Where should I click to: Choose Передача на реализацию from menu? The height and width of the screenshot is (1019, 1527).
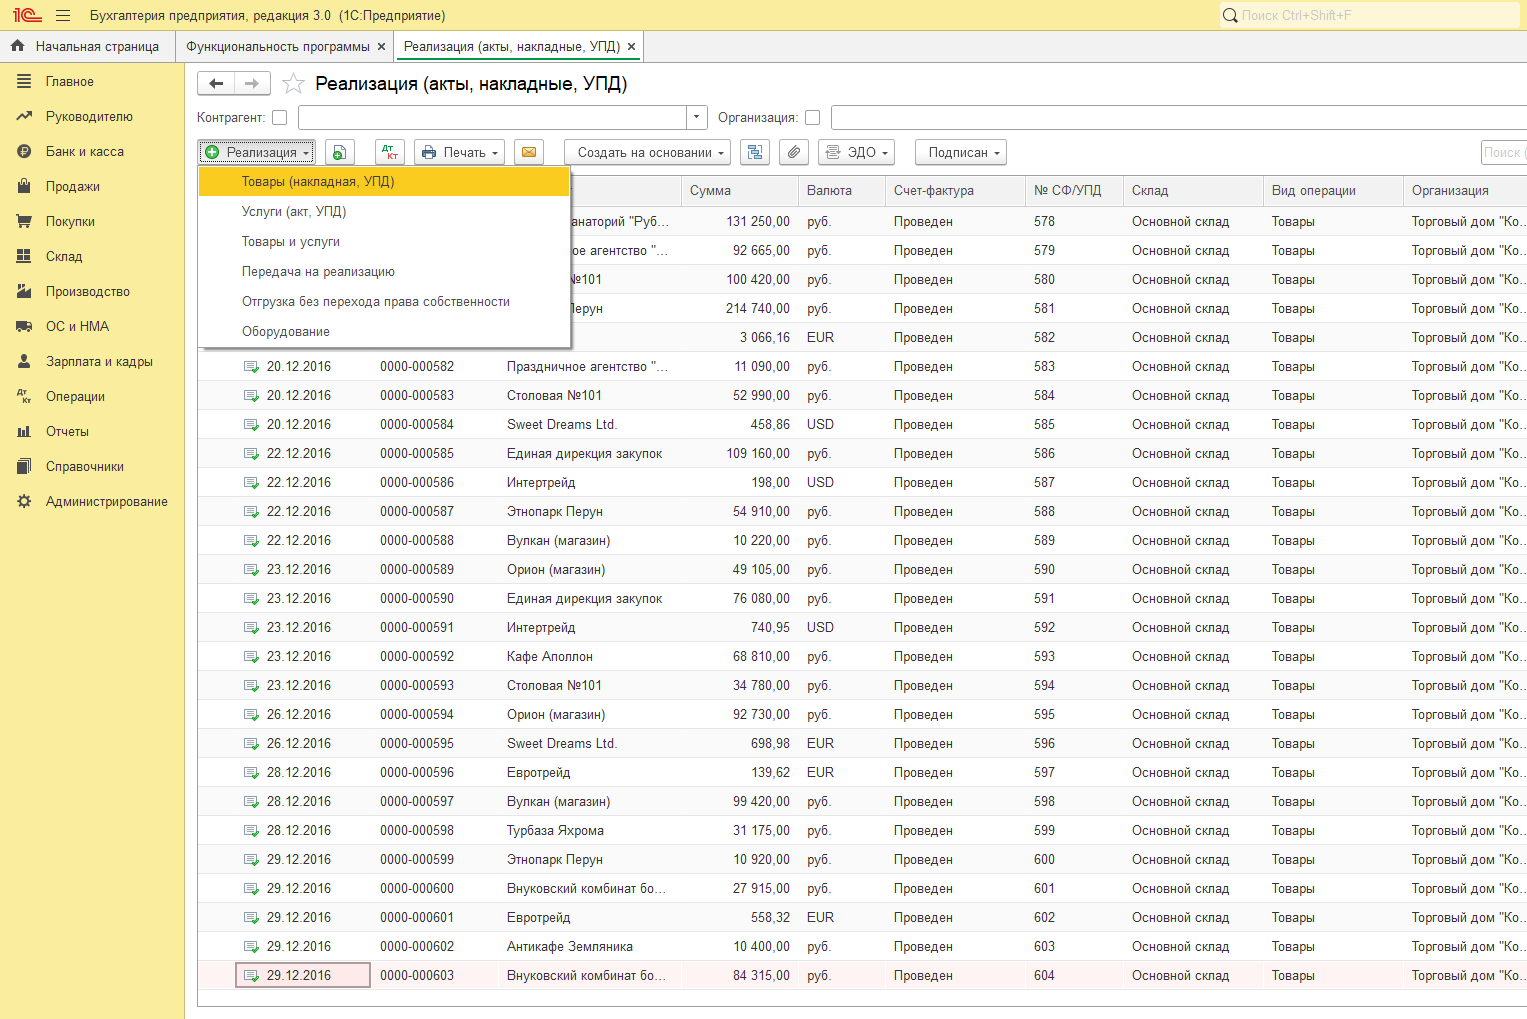pos(318,272)
